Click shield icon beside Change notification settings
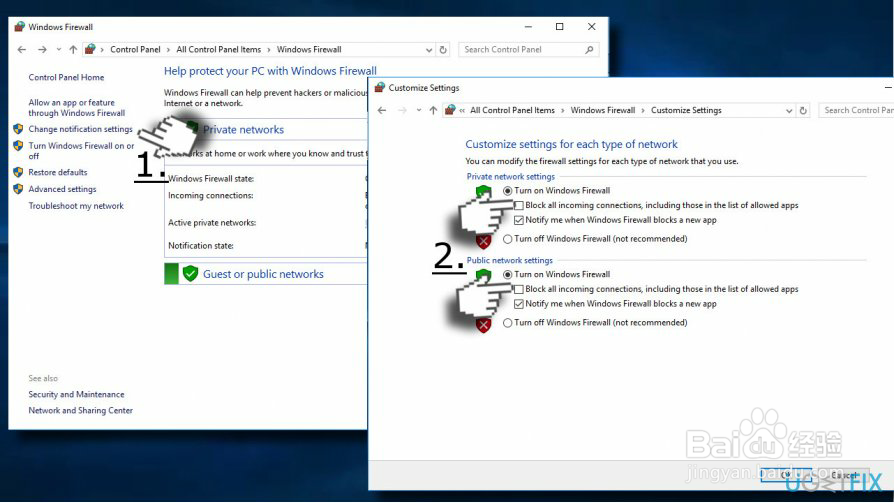This screenshot has width=894, height=503. 18,129
